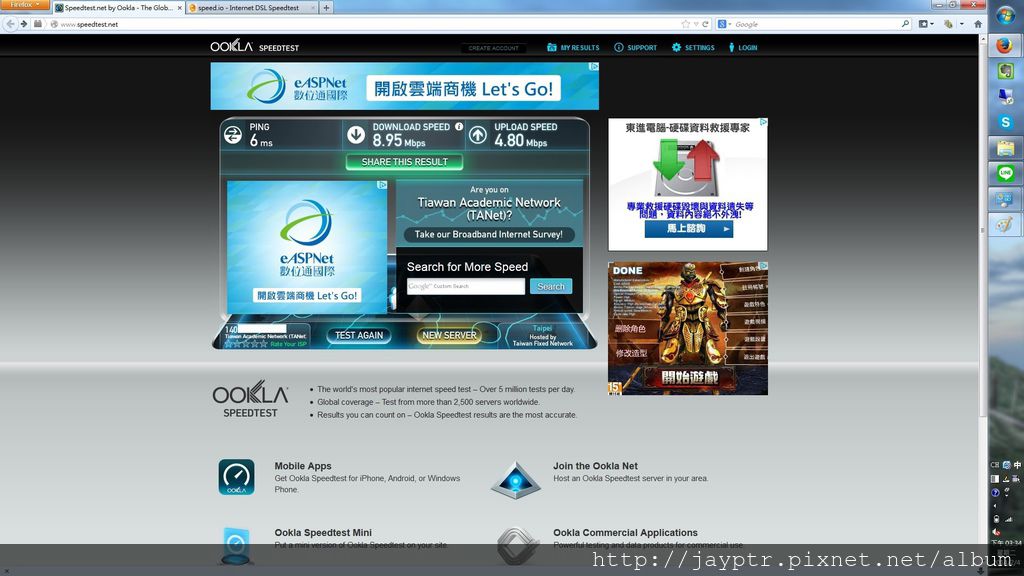Open the file explorer taskbar icon
Viewport: 1024px width, 576px height.
(x=1005, y=148)
